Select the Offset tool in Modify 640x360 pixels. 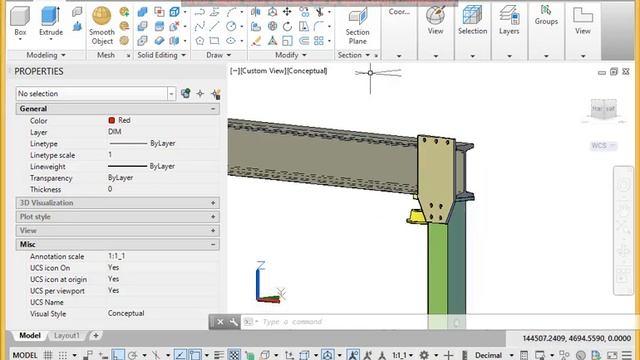click(304, 41)
